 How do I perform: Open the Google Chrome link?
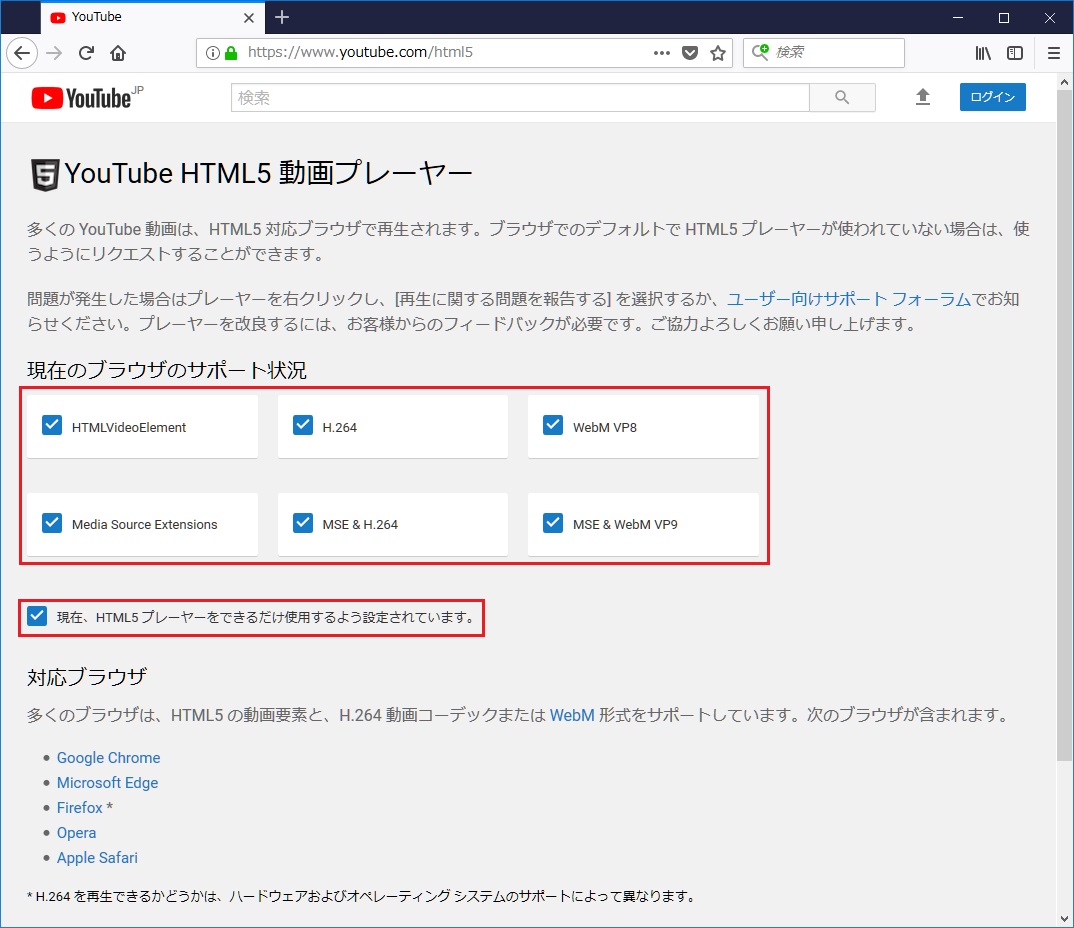click(x=108, y=758)
